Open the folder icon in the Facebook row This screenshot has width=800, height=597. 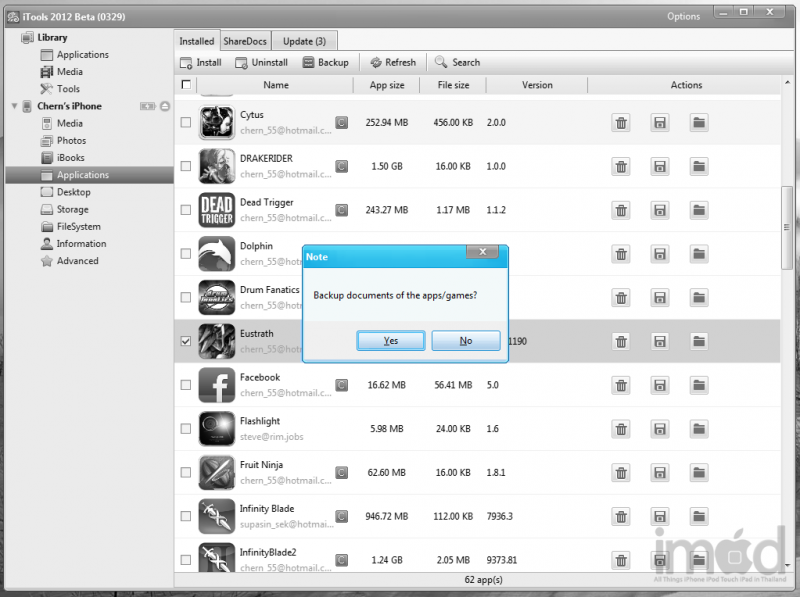coord(699,385)
